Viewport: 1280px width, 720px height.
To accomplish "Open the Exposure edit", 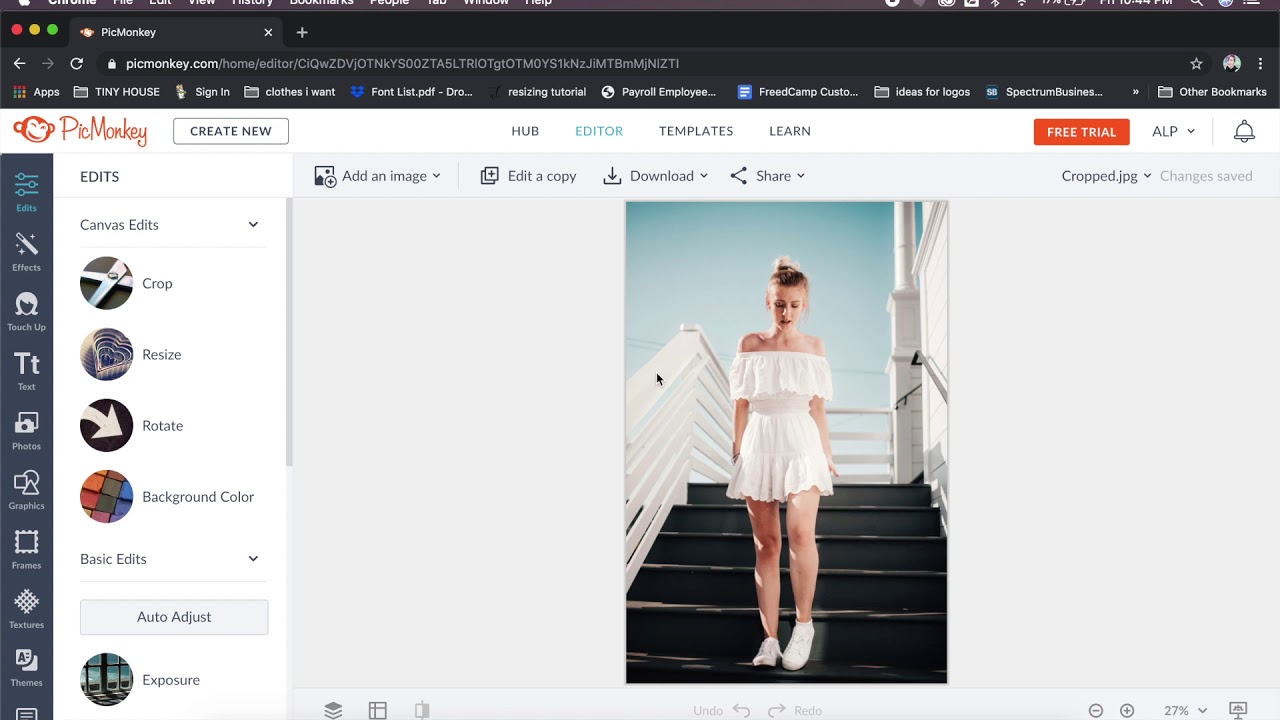I will 140,679.
